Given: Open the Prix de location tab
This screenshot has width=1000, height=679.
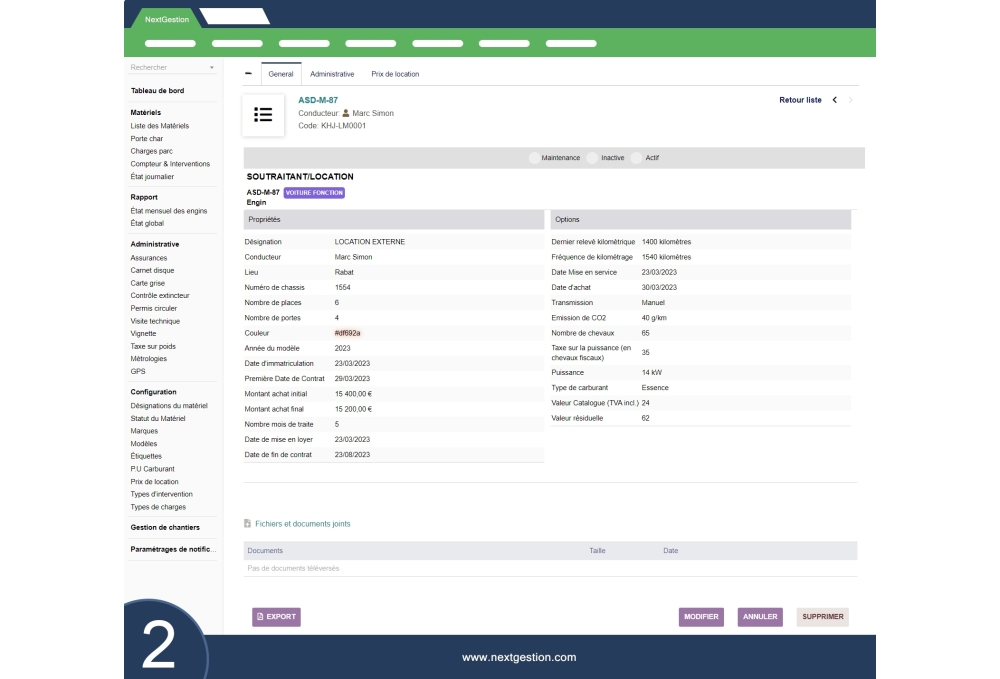Looking at the screenshot, I should [x=395, y=74].
